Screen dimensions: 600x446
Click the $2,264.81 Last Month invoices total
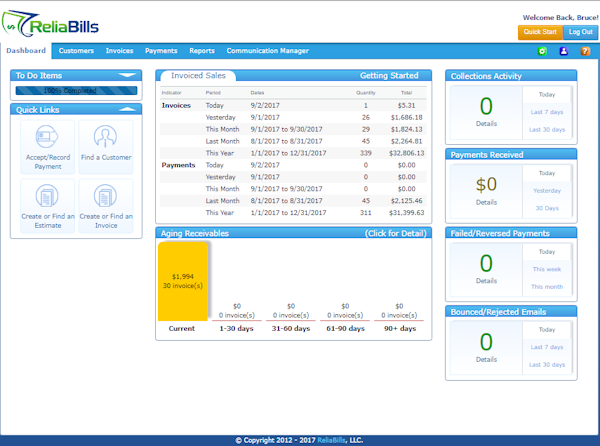pyautogui.click(x=406, y=141)
